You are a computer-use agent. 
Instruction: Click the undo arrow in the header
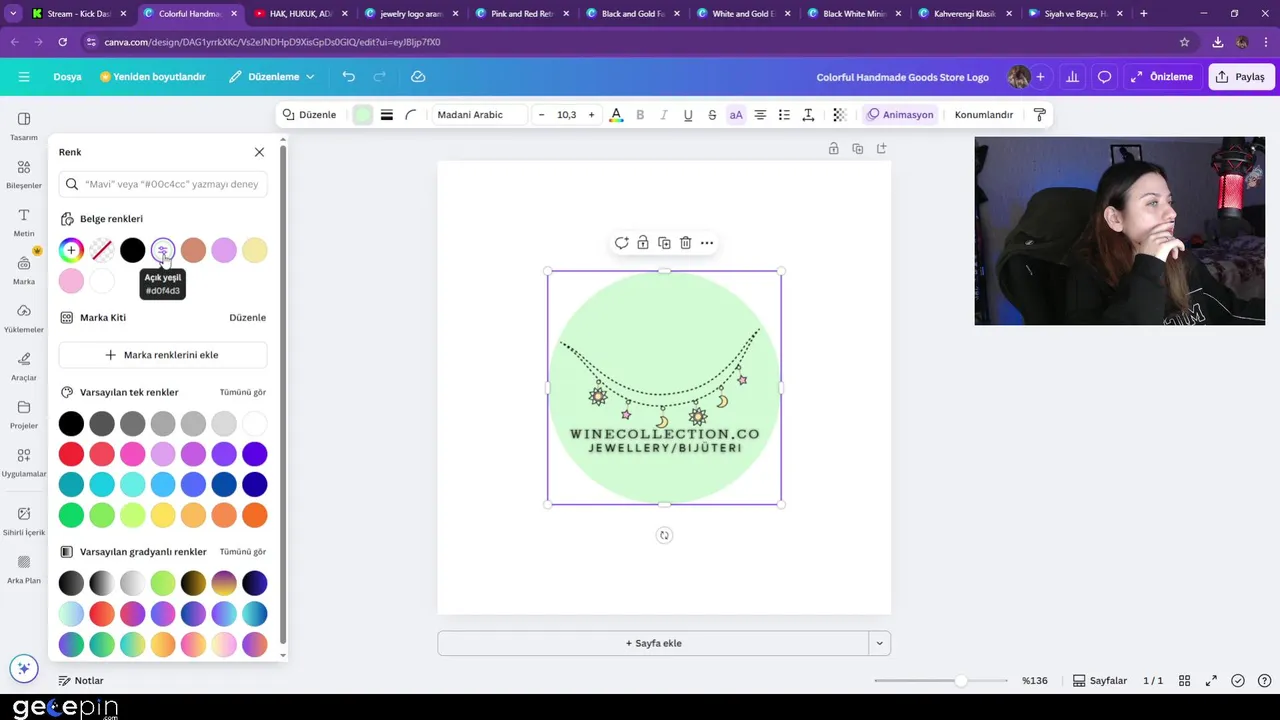(348, 77)
